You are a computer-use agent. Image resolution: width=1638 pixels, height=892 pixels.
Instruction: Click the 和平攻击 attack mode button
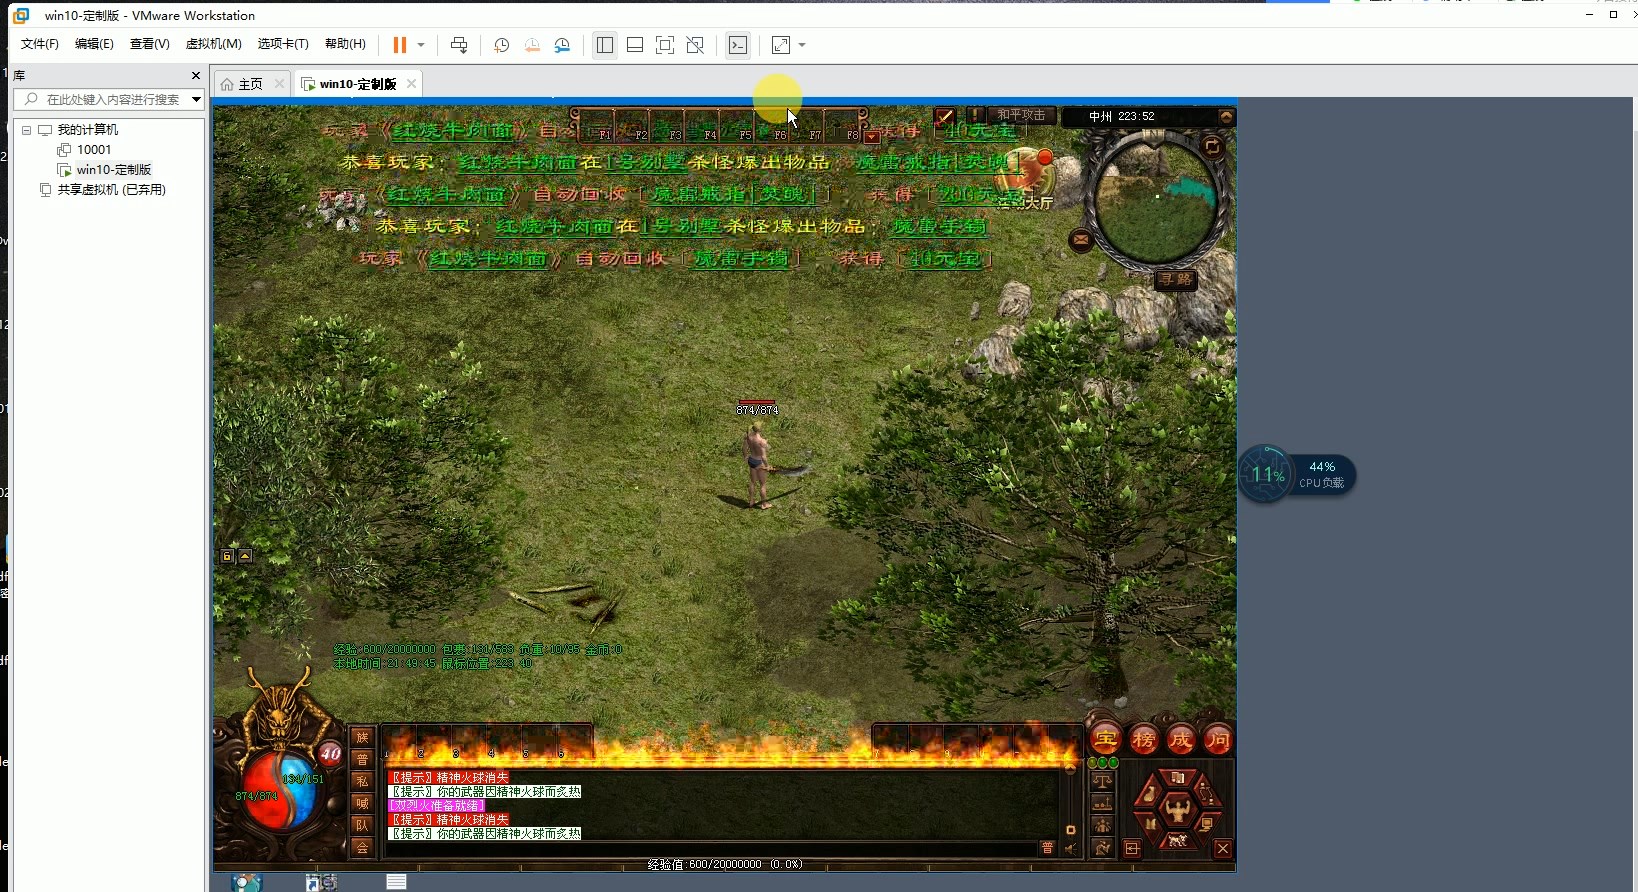coord(1020,115)
